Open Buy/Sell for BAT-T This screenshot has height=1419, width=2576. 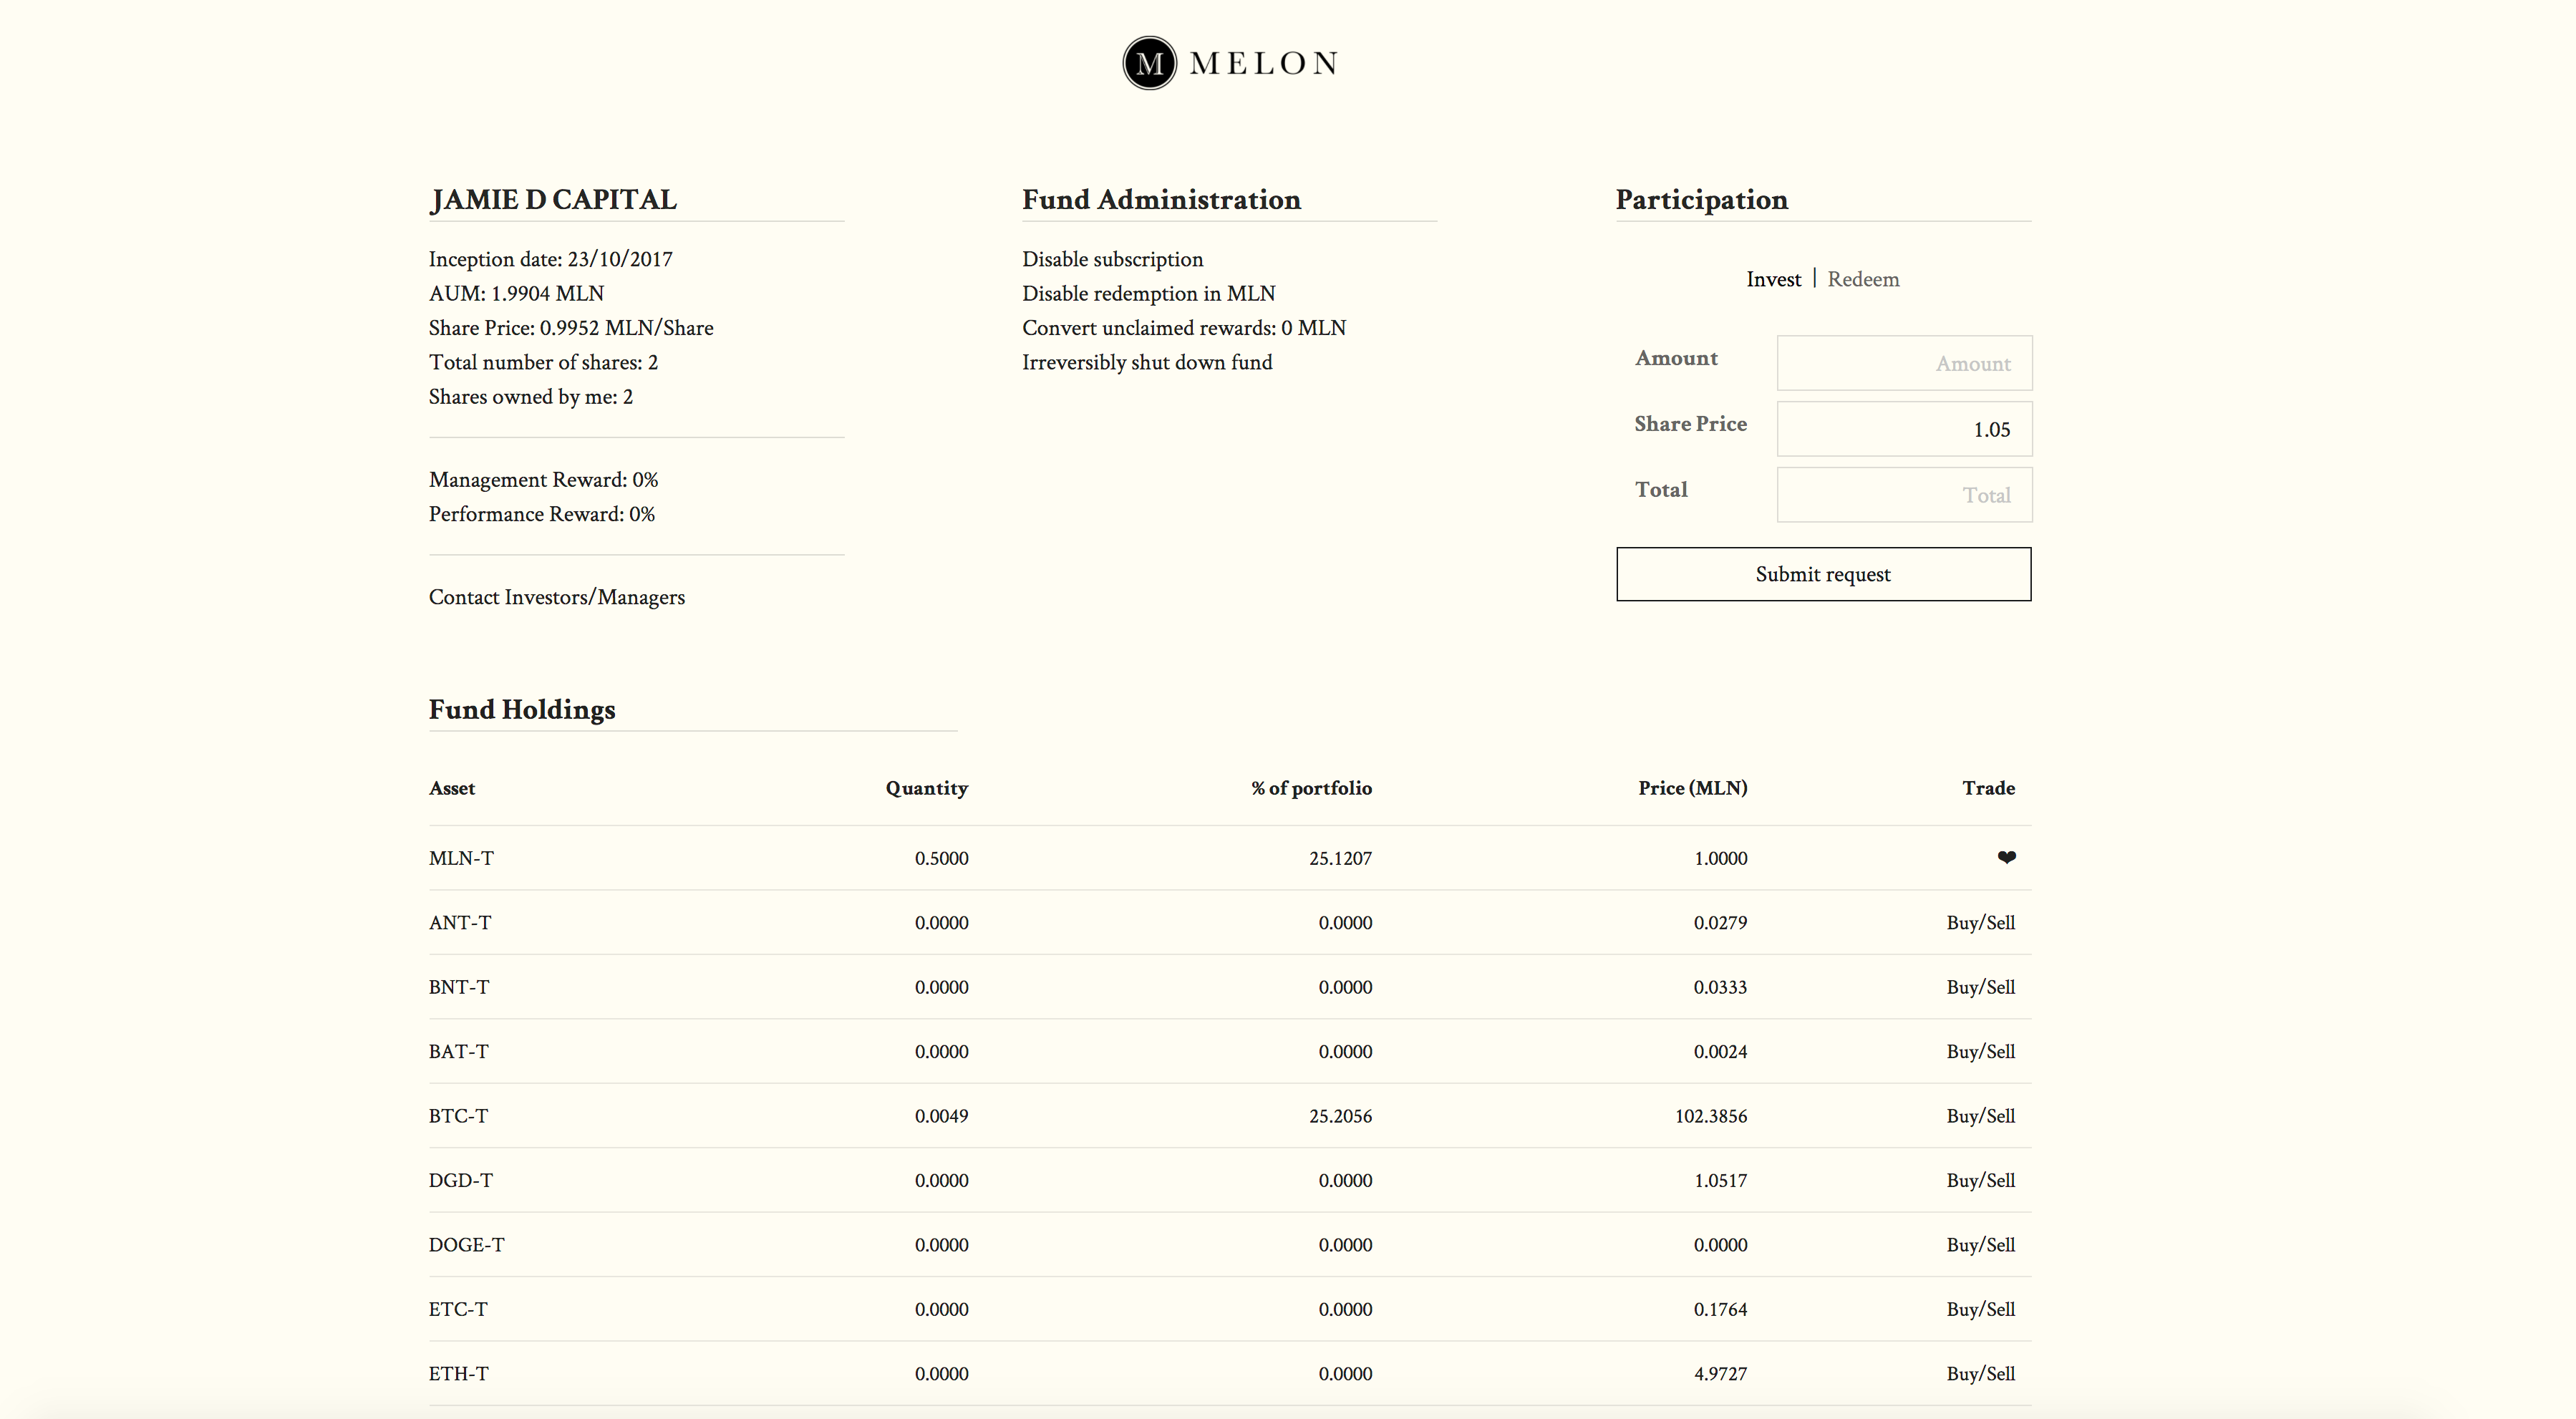pos(1980,1051)
